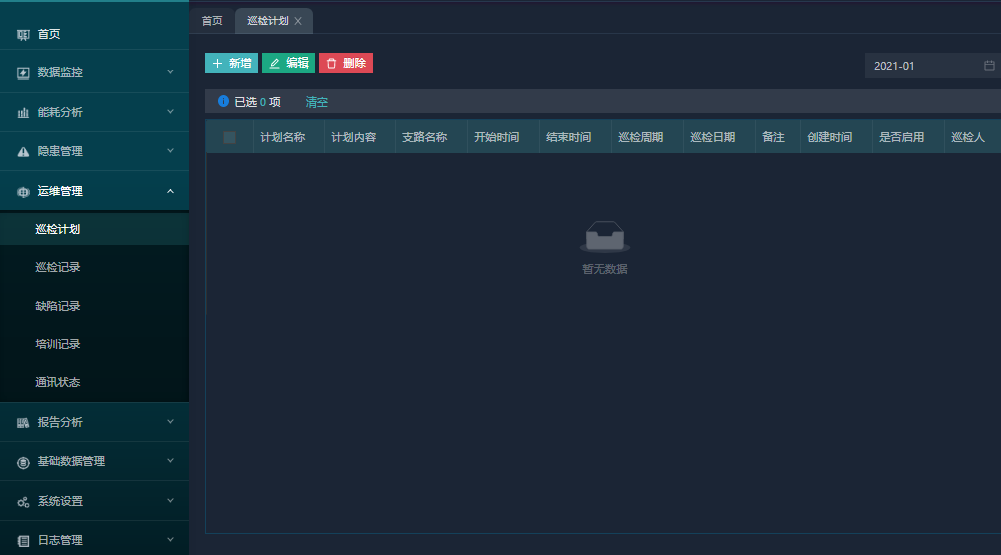
Task: Click the 隐患管理 warning triangle icon
Action: tap(23, 152)
